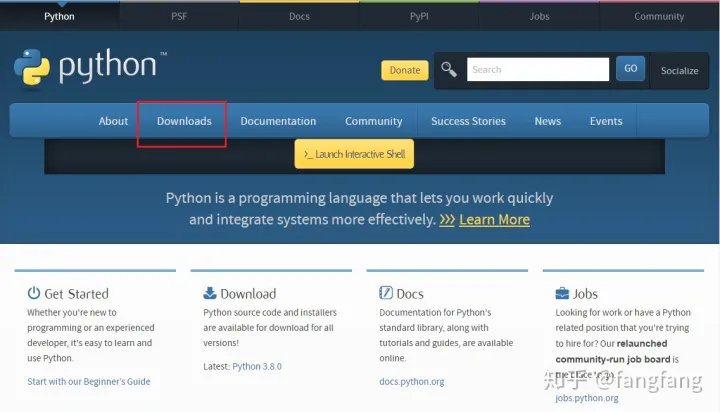Image resolution: width=720 pixels, height=412 pixels.
Task: Click the Python logo in header
Action: [90, 67]
